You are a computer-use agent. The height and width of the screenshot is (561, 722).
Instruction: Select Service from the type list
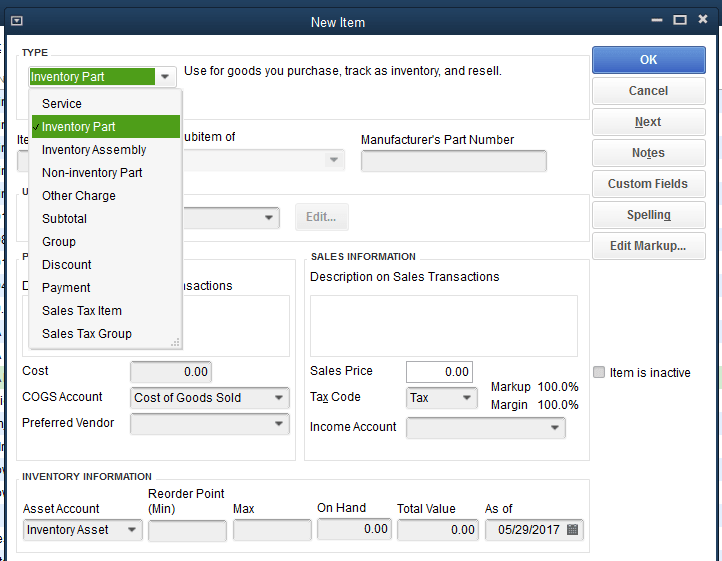[x=62, y=104]
